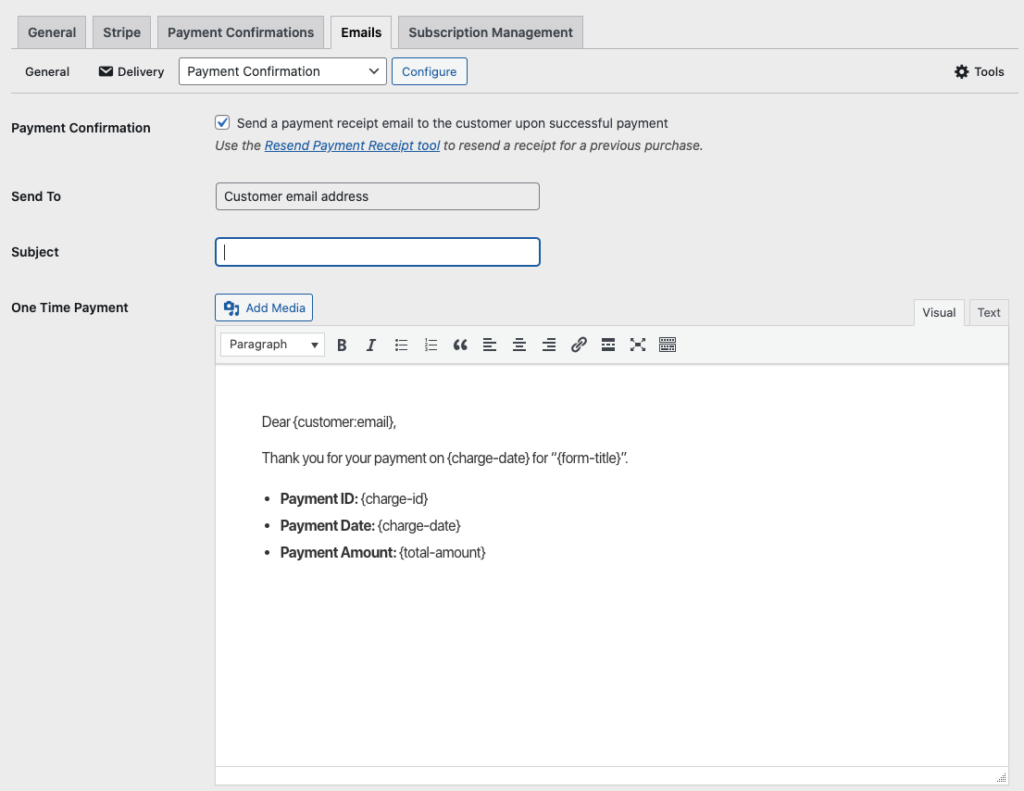Toggle the toolbar kitchen sink
Screen dimensions: 1024x791
[667, 345]
